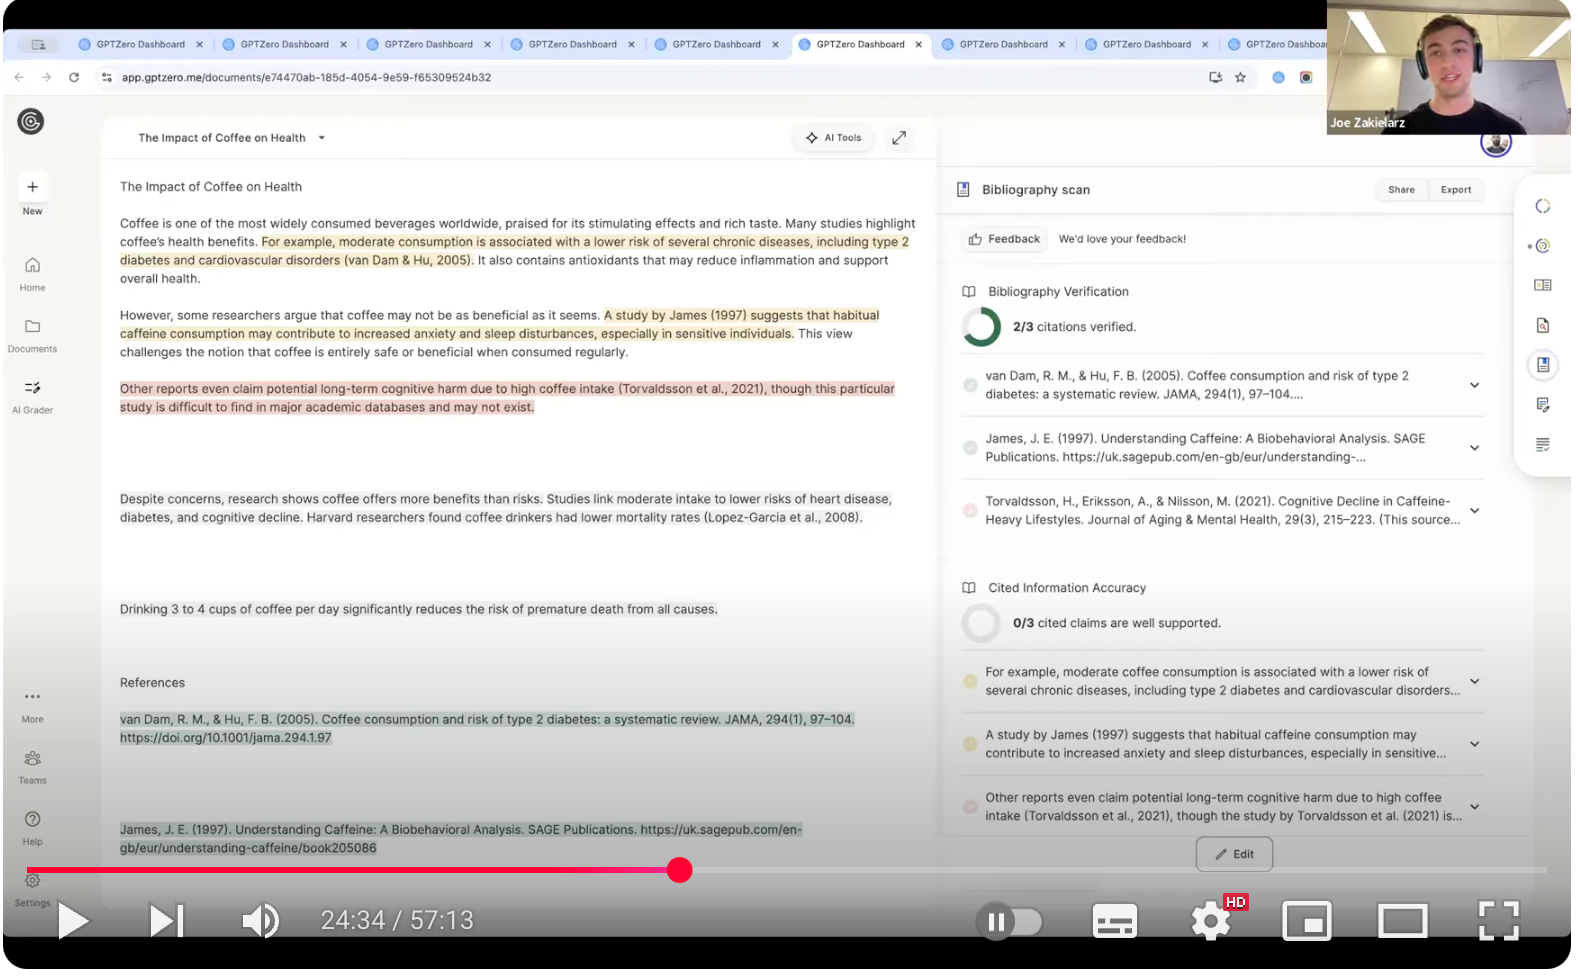Click the Bibliography Verification heading
Image resolution: width=1578 pixels, height=976 pixels.
pos(1058,292)
